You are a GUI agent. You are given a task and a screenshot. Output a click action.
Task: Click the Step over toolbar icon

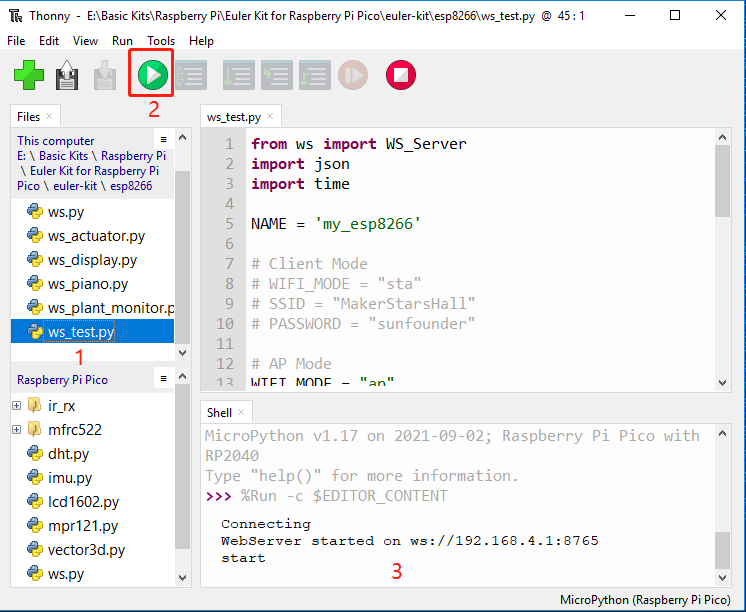[x=239, y=75]
